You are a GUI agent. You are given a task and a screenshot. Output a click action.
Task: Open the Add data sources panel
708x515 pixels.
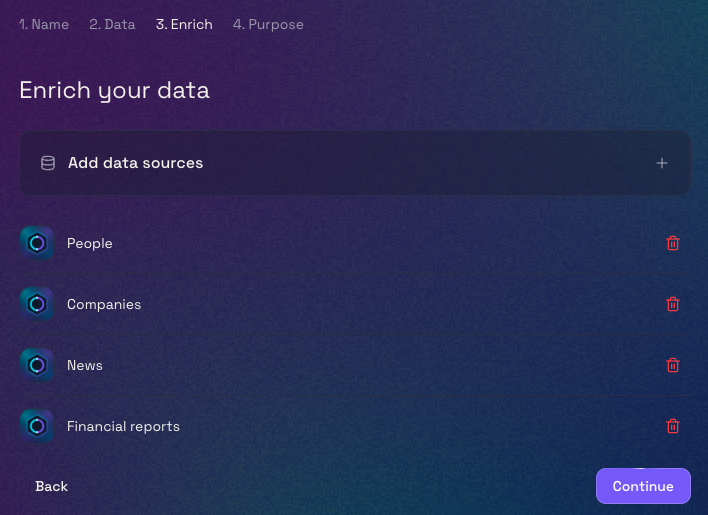coord(355,163)
